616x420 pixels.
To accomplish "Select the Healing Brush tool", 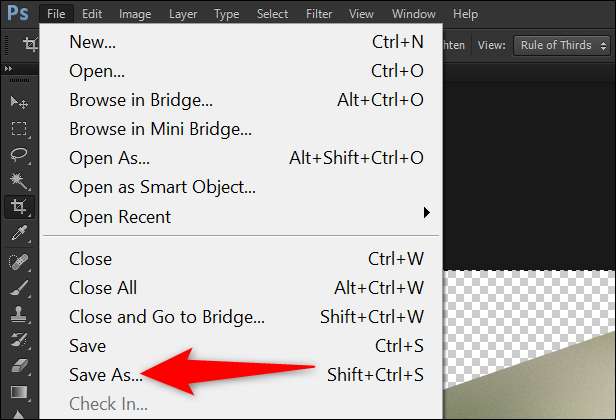I will (x=18, y=260).
